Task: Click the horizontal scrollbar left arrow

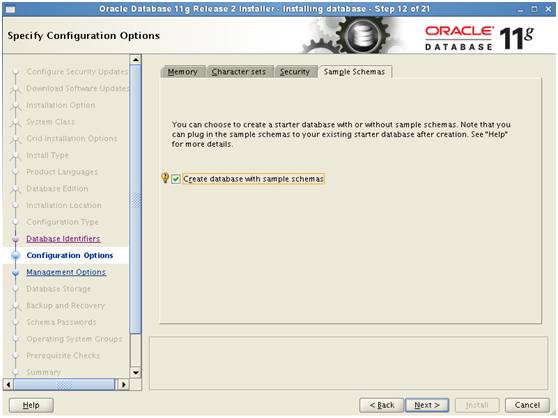Action: pyautogui.click(x=9, y=384)
